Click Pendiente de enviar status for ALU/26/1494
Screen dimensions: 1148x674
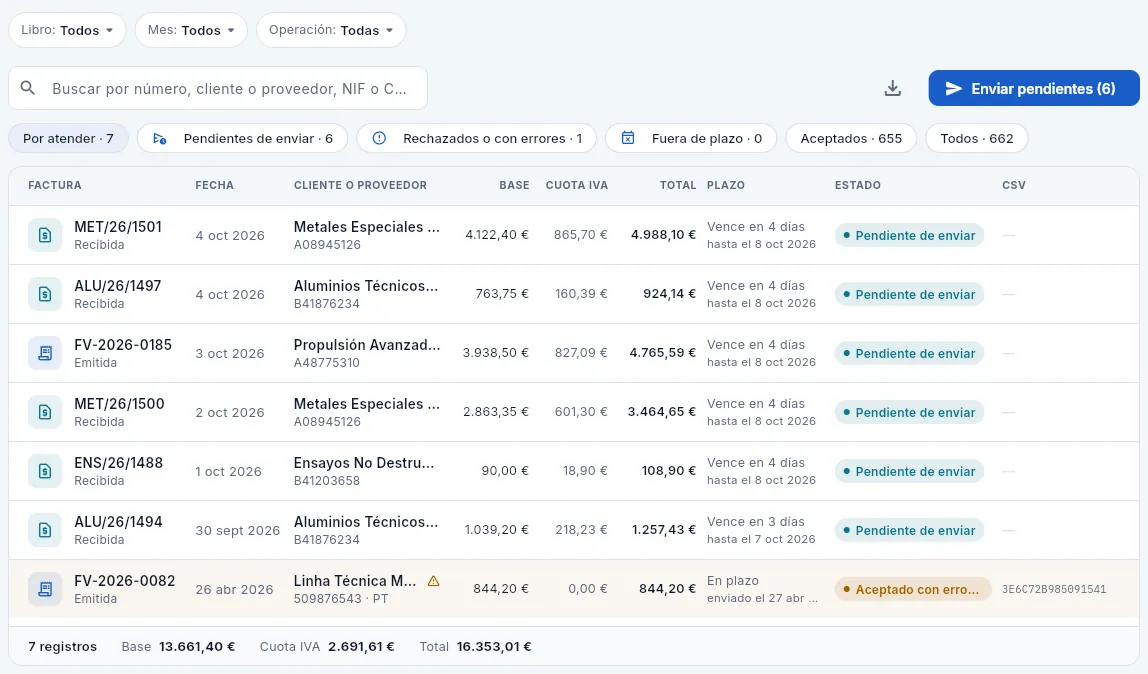[x=909, y=531]
